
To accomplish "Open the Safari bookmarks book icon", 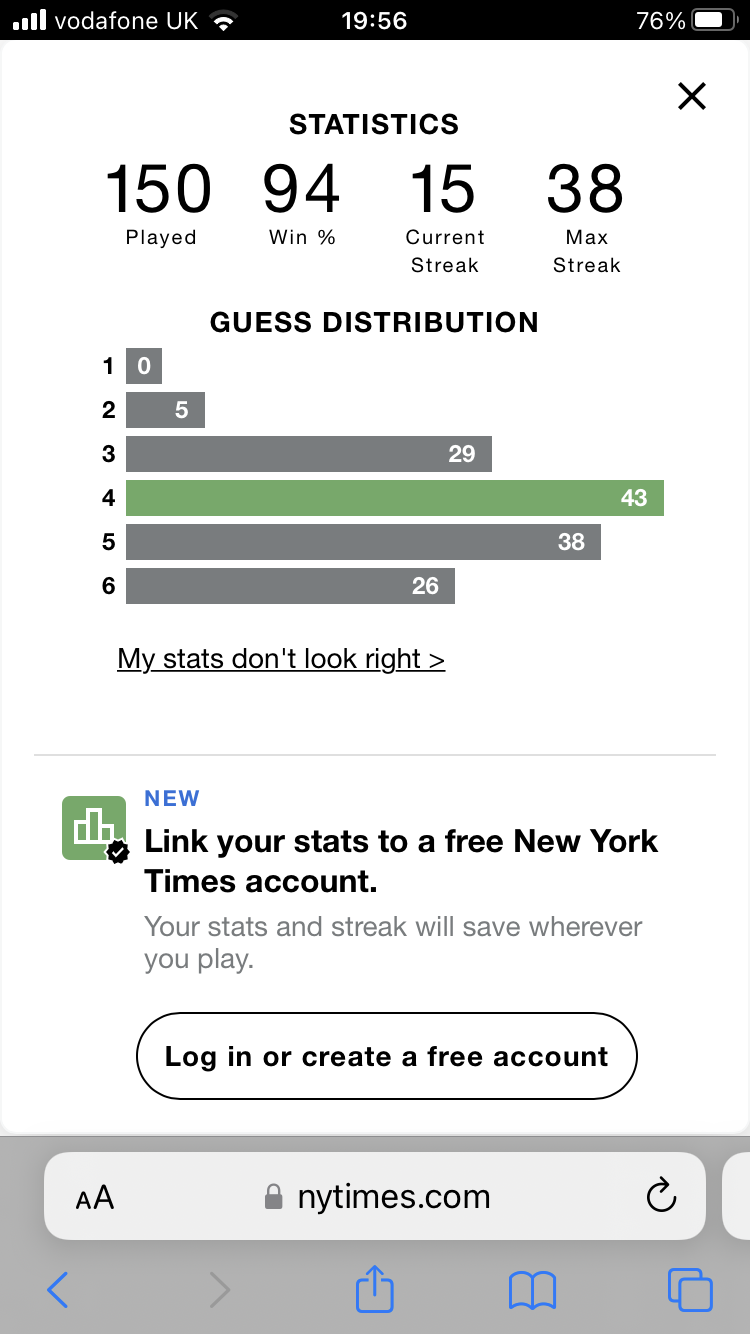I will tap(532, 1290).
